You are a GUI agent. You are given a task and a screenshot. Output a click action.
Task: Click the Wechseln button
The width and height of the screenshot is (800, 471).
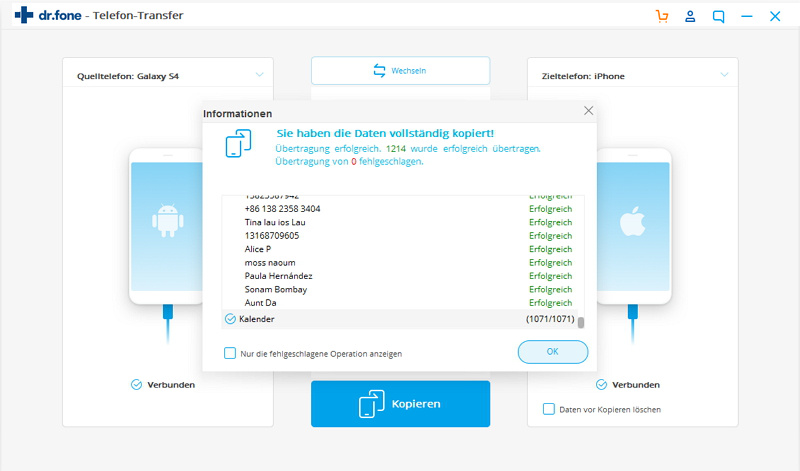(x=401, y=70)
